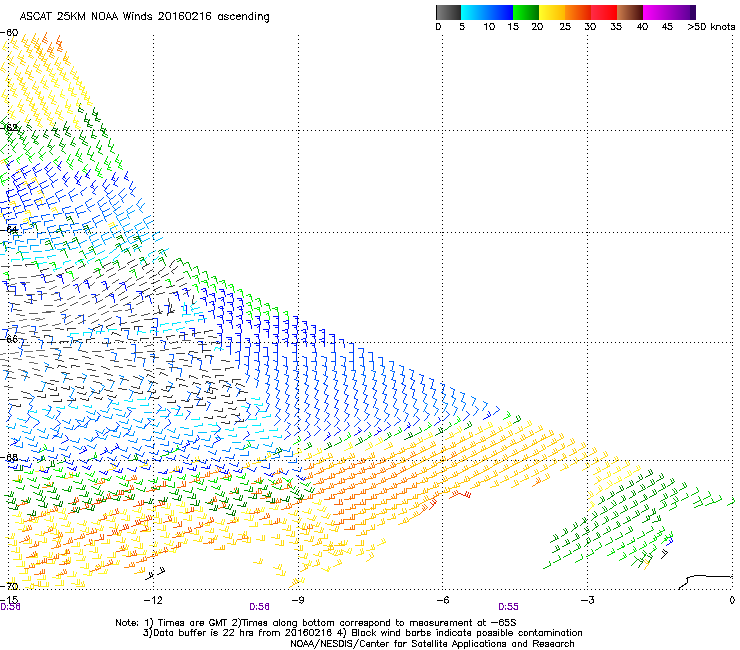Click the '30' legend scale label

(590, 27)
